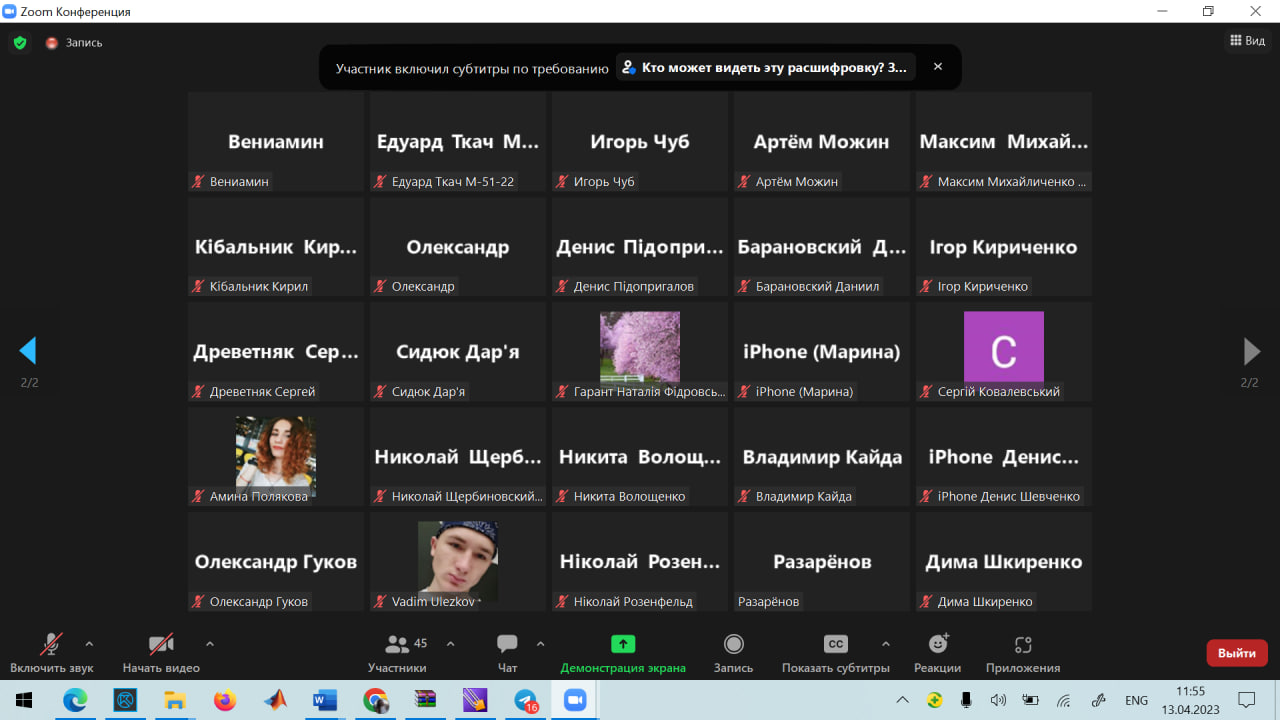Image resolution: width=1280 pixels, height=720 pixels.
Task: Open the Participants panel icon
Action: coord(397,645)
